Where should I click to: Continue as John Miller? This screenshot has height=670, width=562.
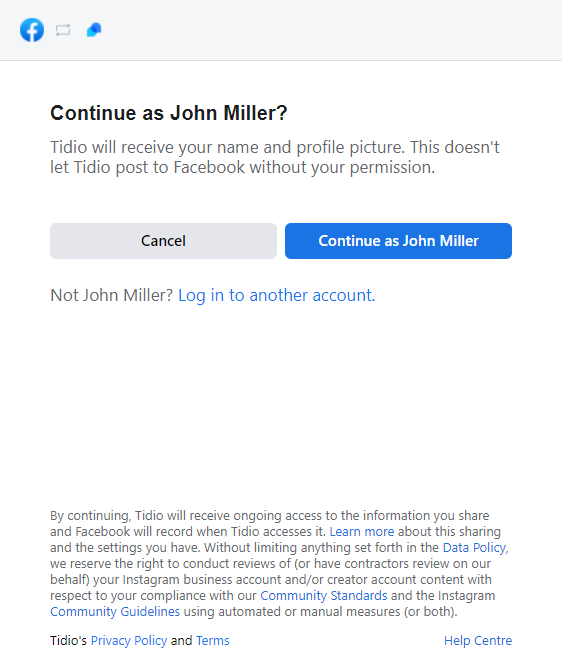(x=398, y=241)
